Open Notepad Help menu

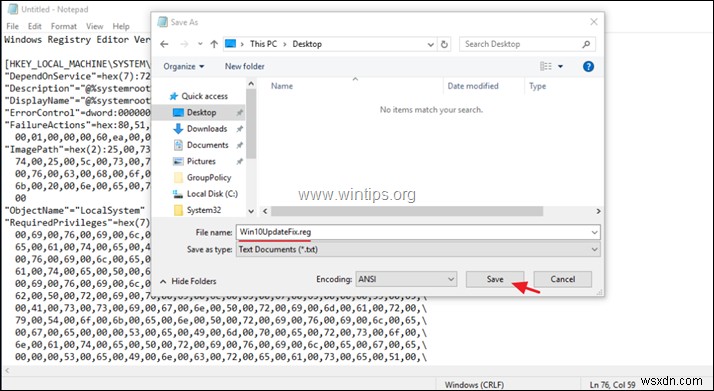point(121,26)
